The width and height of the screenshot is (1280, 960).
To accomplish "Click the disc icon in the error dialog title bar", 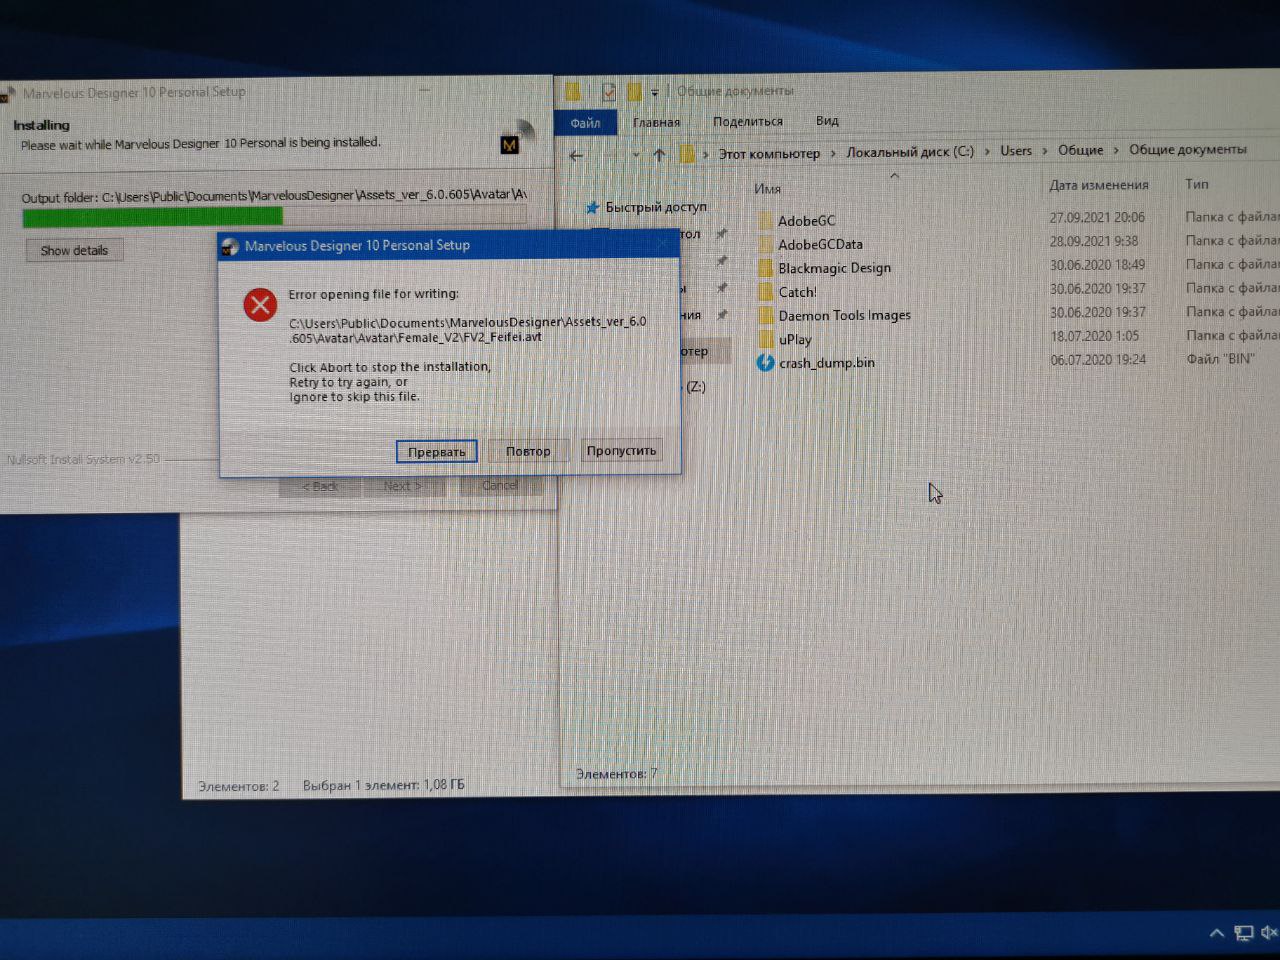I will point(230,246).
